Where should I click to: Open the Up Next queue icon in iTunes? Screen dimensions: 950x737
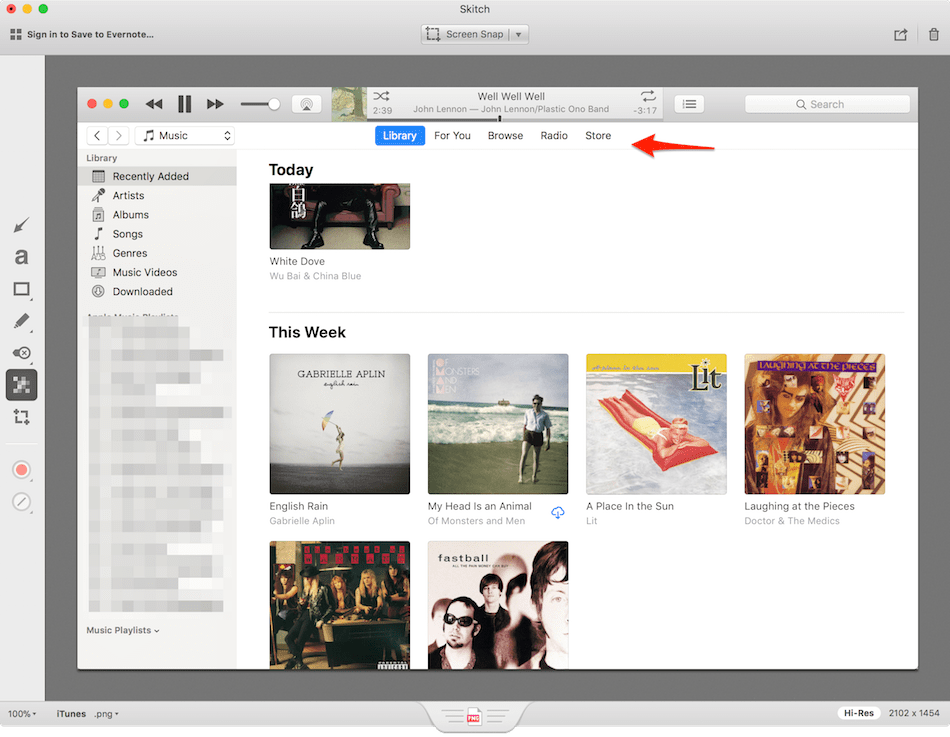tap(689, 104)
